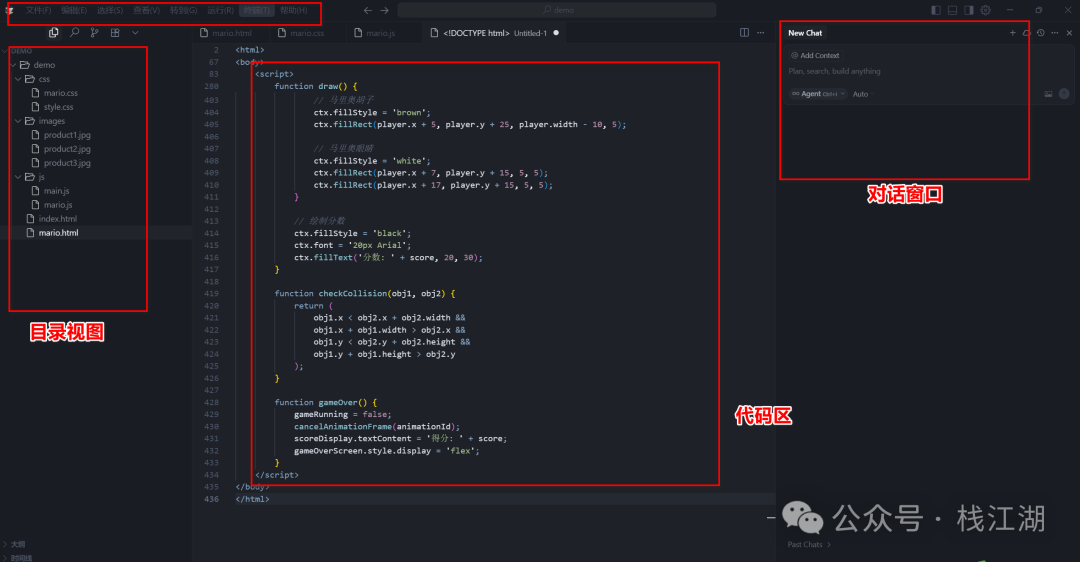Select the New Chat tab
This screenshot has height=562, width=1080.
pos(805,32)
